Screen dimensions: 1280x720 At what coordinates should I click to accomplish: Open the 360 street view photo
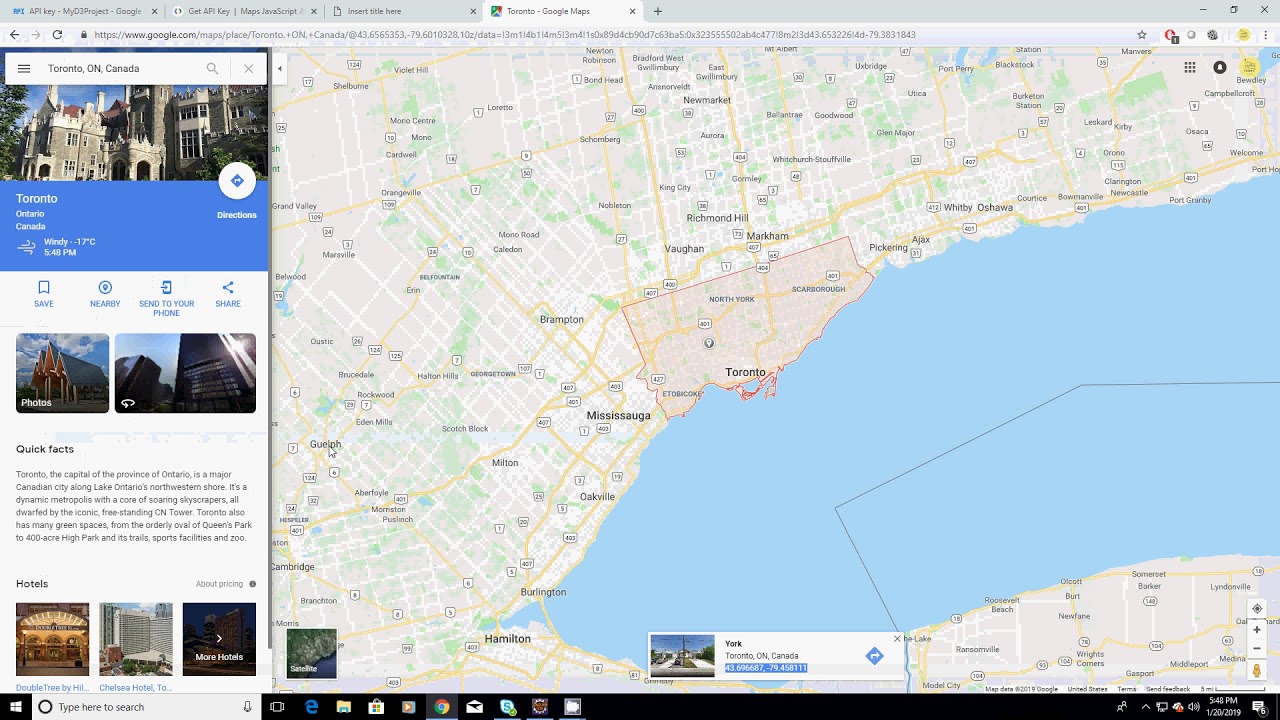click(185, 373)
